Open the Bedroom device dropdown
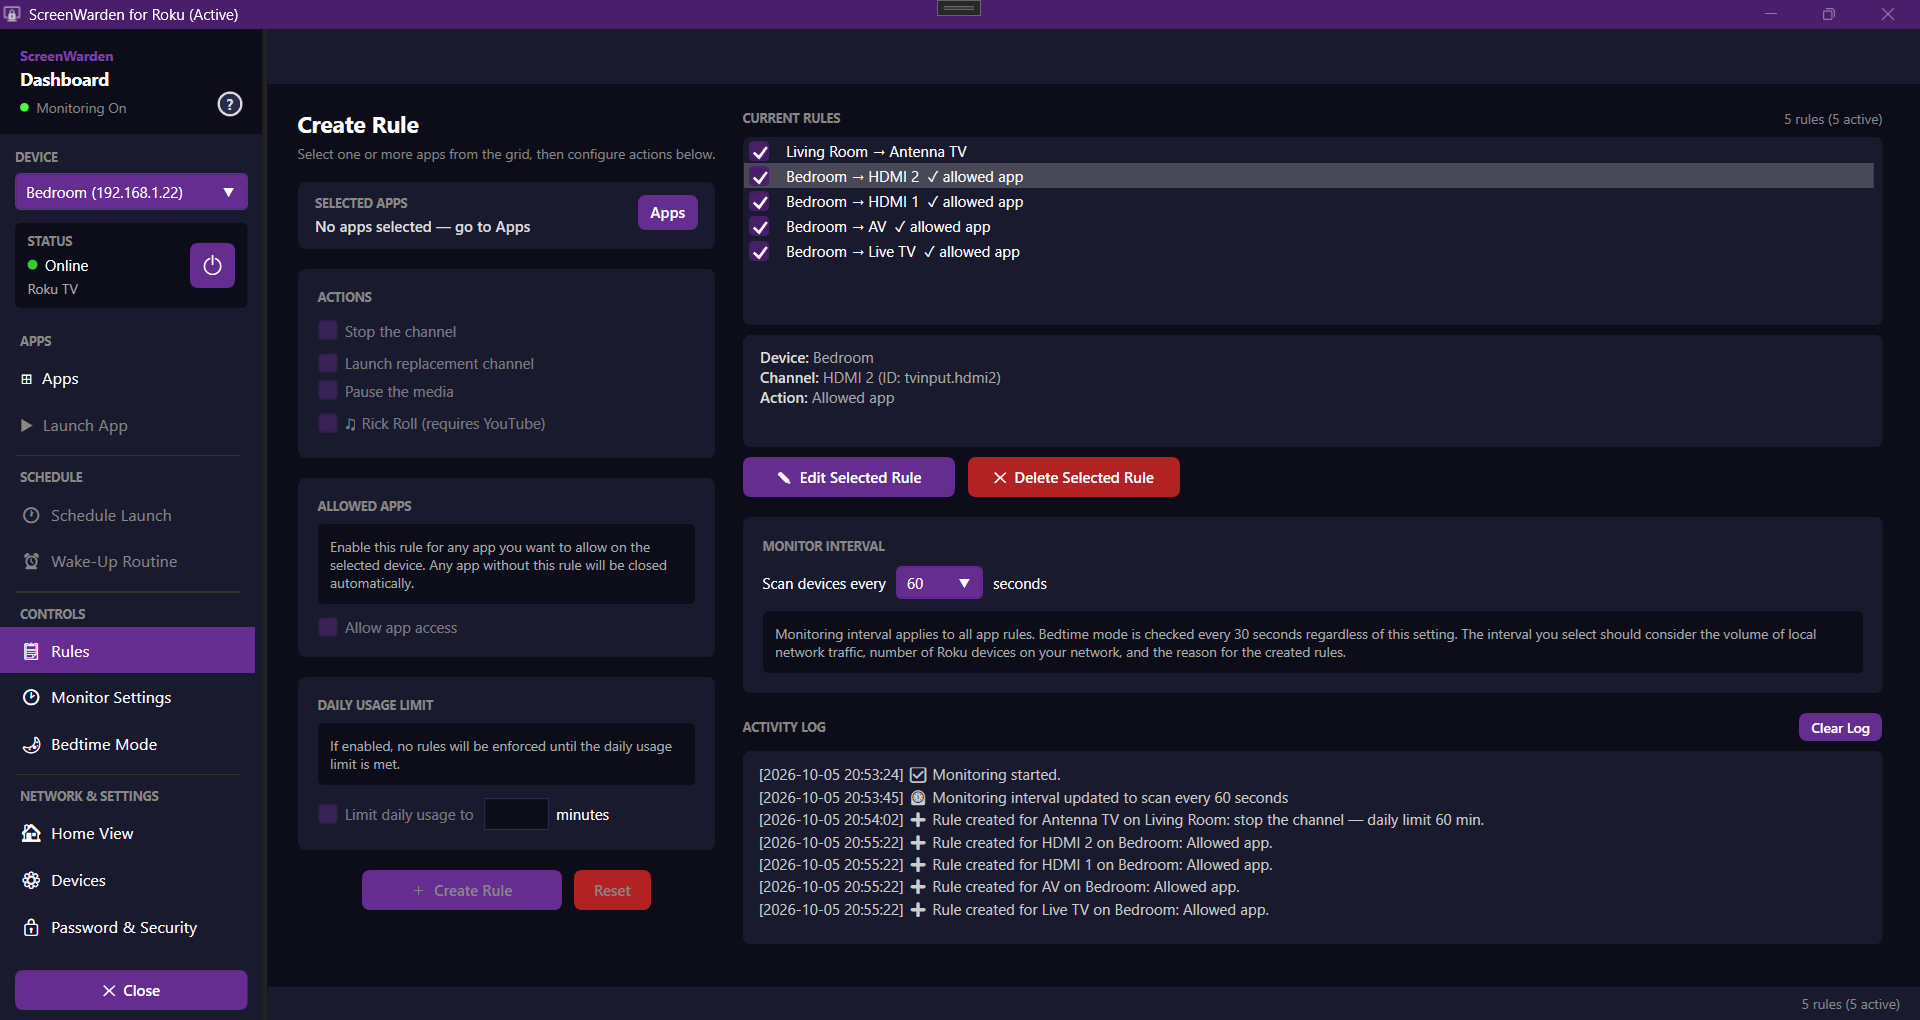The height and width of the screenshot is (1020, 1920). (x=131, y=192)
